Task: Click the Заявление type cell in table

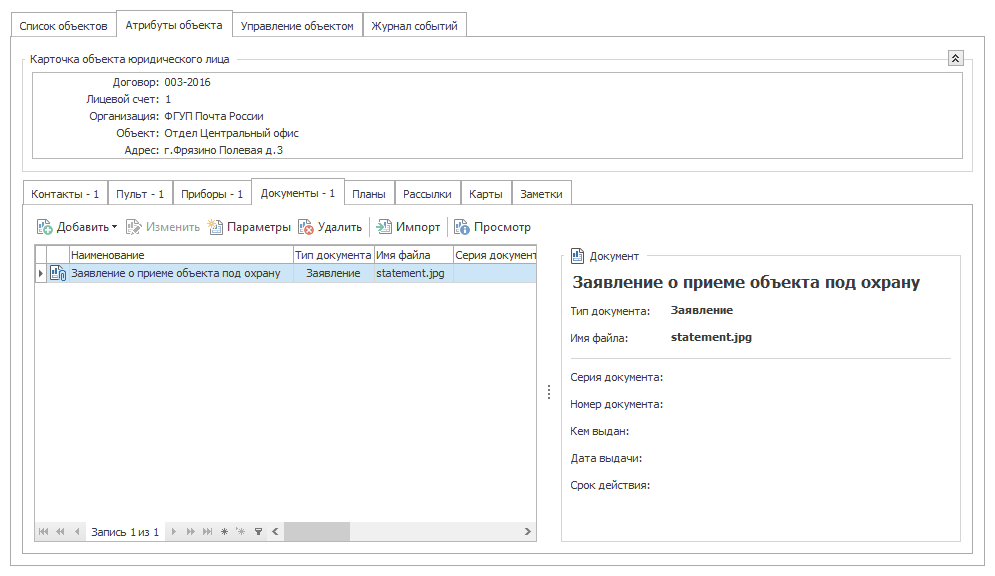Action: 333,273
